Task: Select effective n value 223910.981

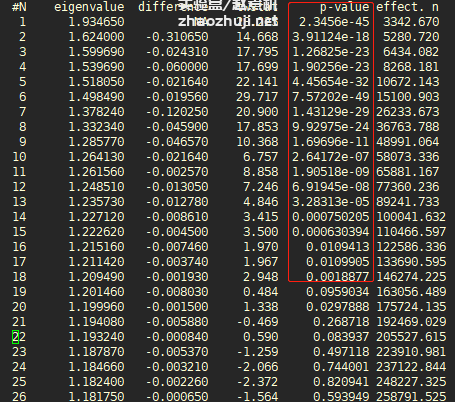Action: [x=411, y=352]
